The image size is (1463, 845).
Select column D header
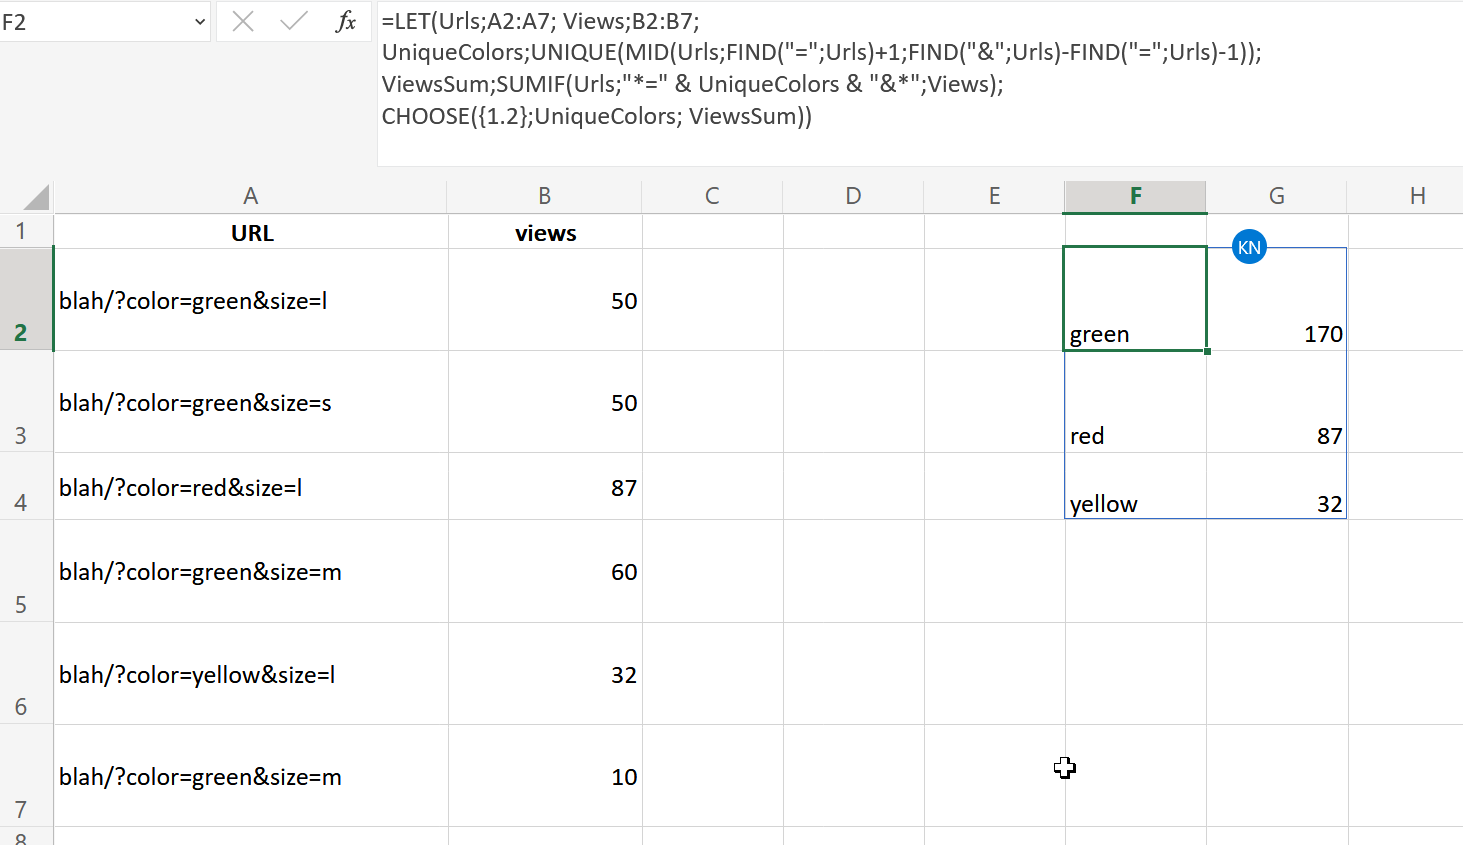pyautogui.click(x=853, y=196)
